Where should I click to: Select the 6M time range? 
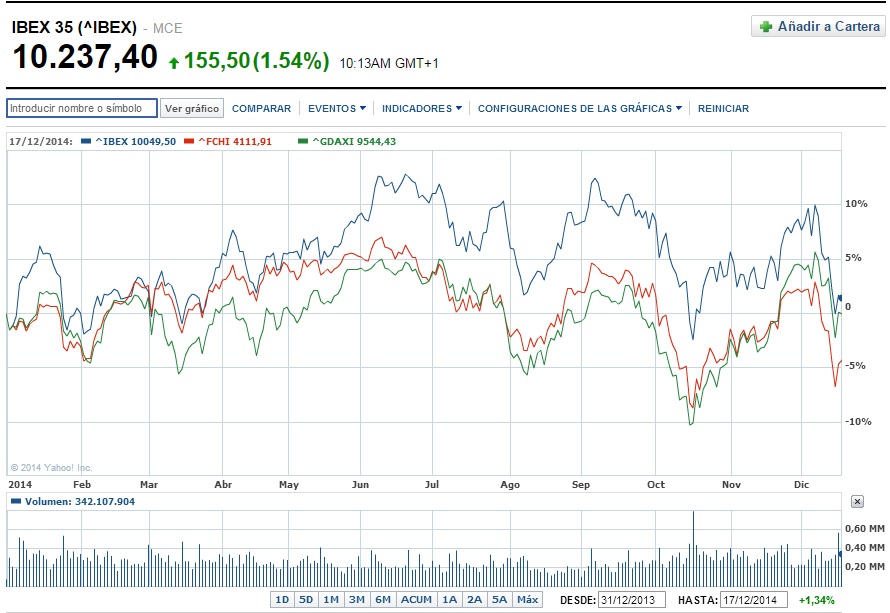(x=383, y=599)
